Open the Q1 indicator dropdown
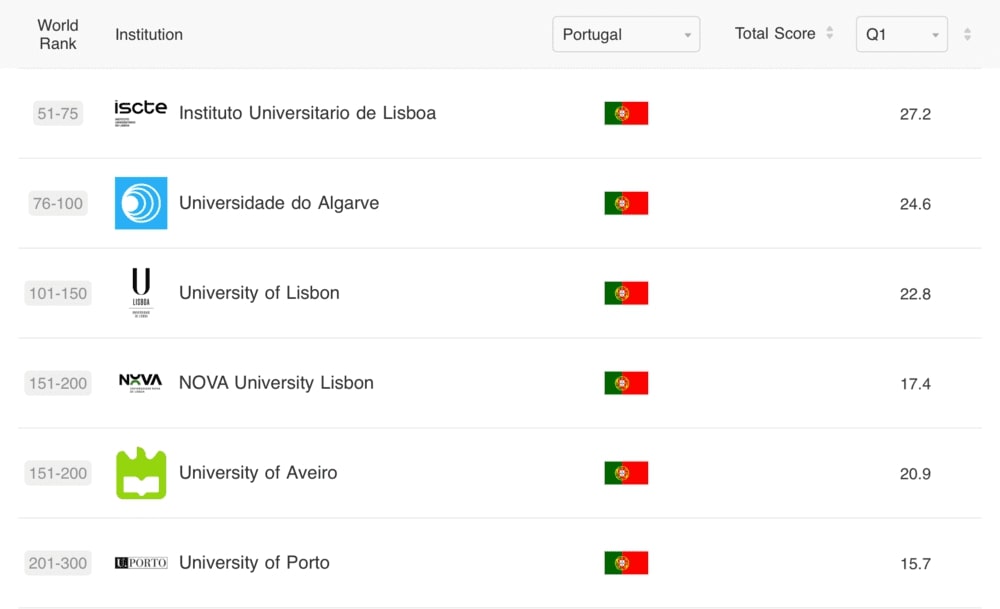This screenshot has width=1000, height=609. 901,34
